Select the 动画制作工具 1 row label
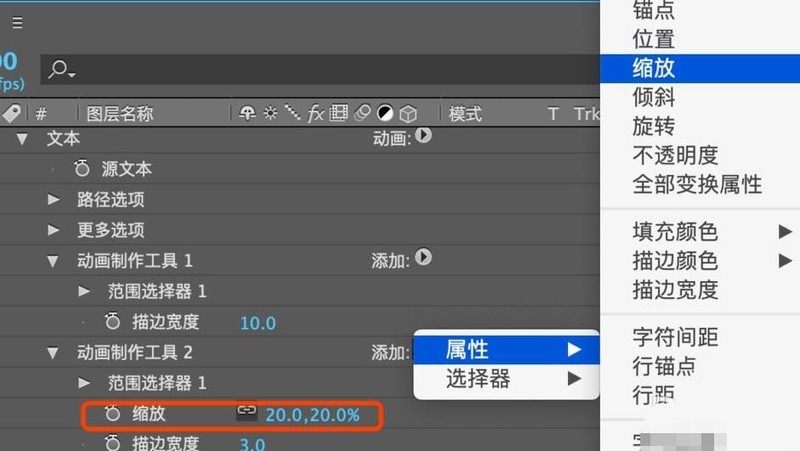800x451 pixels. (x=135, y=261)
